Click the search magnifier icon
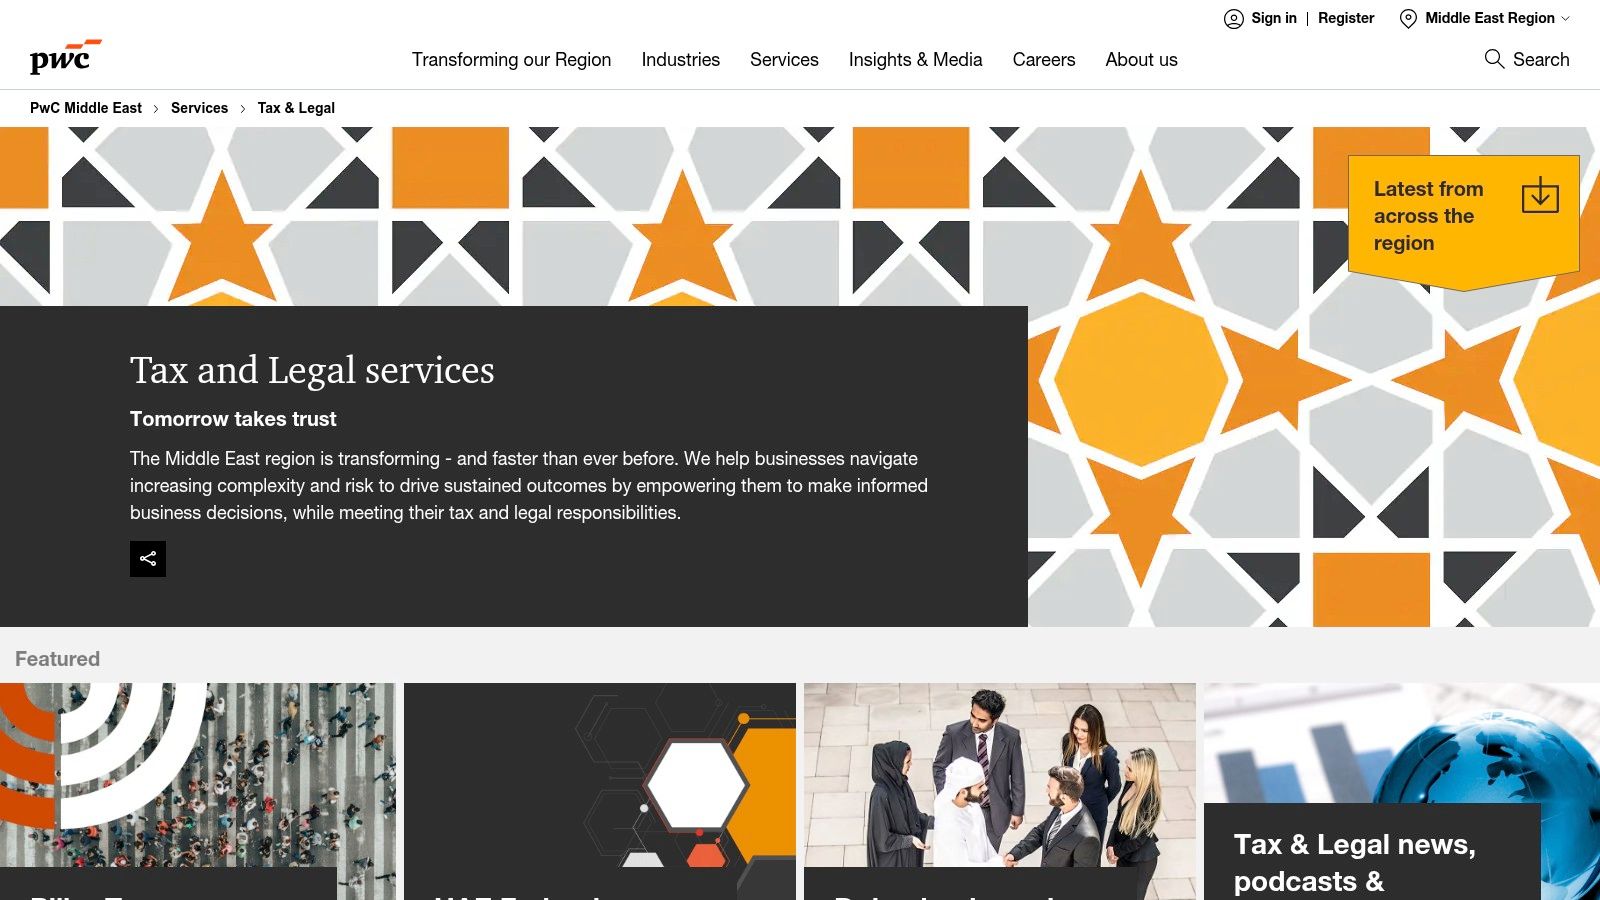Screen dimensions: 1600x900 click(1494, 59)
